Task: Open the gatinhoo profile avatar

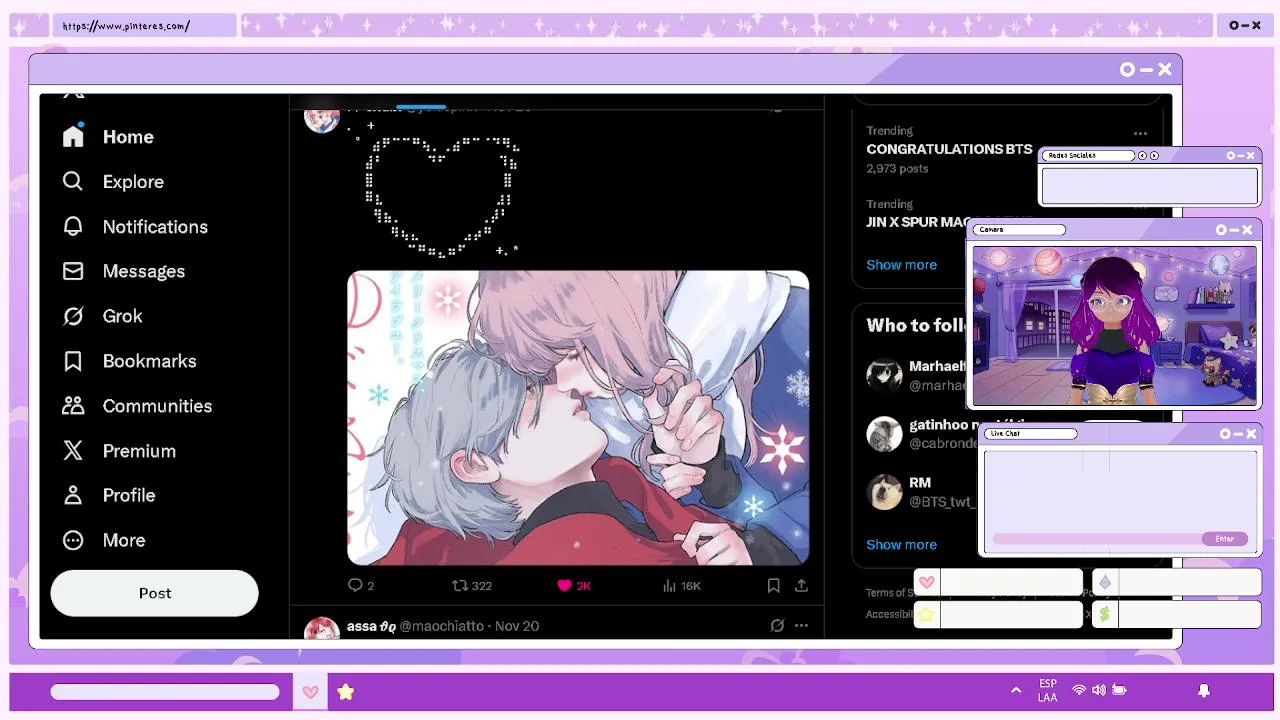Action: [x=884, y=434]
